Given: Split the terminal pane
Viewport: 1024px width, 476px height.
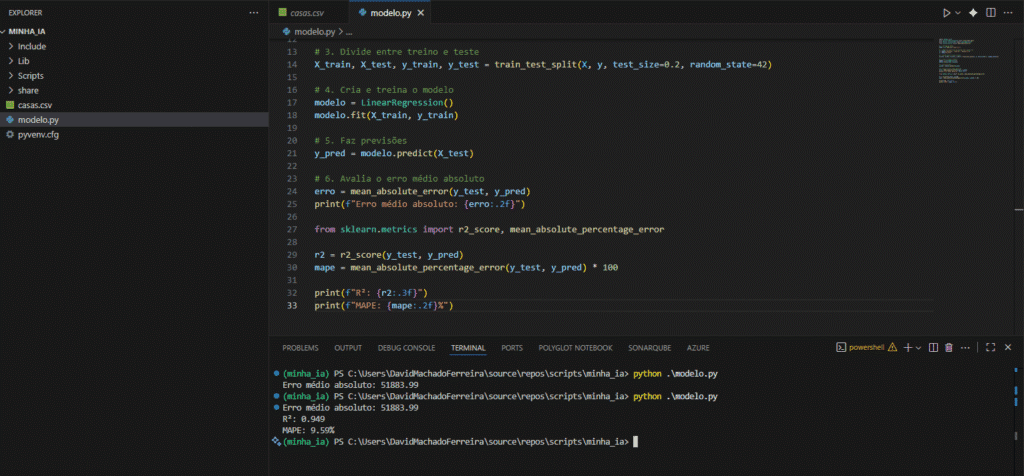Looking at the screenshot, I should coord(932,348).
